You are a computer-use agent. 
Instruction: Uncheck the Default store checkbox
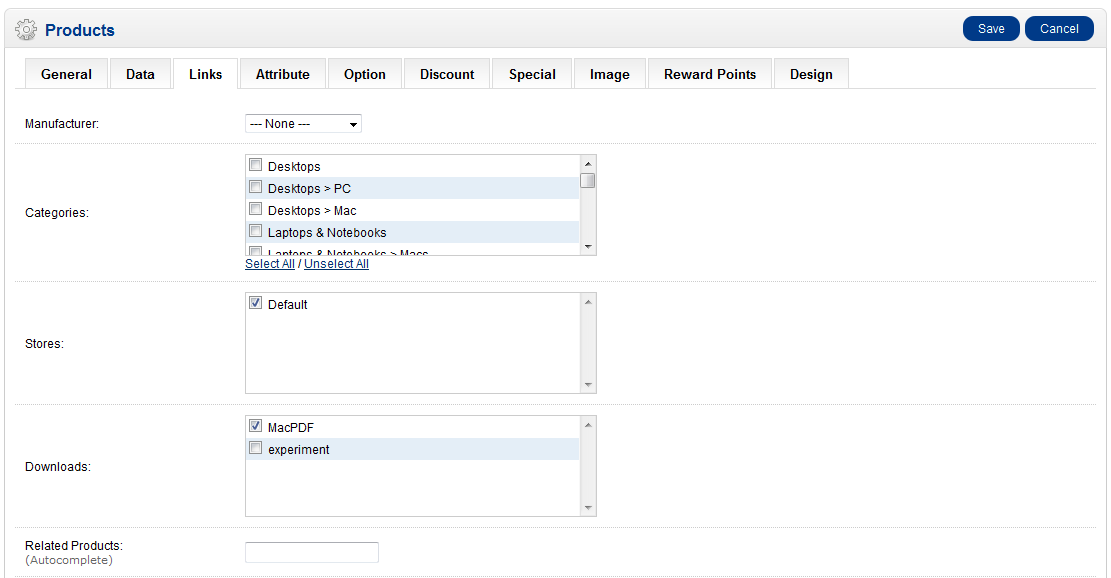point(256,303)
